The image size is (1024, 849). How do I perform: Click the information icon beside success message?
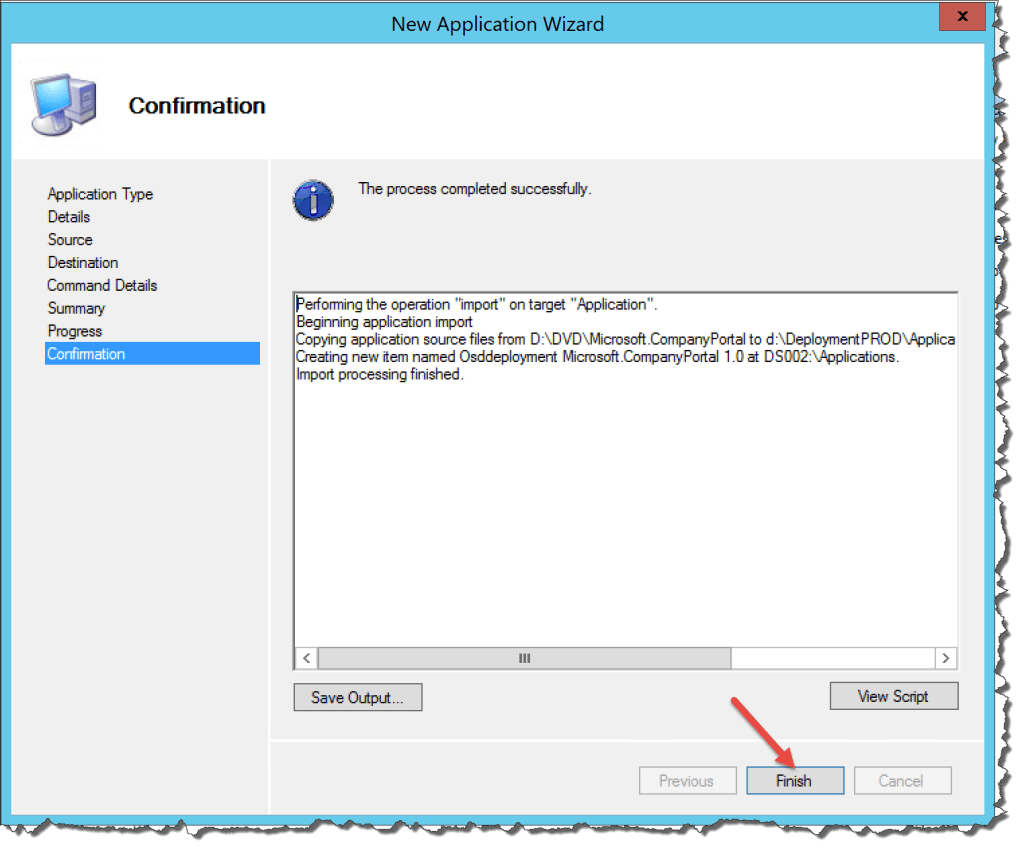point(313,198)
